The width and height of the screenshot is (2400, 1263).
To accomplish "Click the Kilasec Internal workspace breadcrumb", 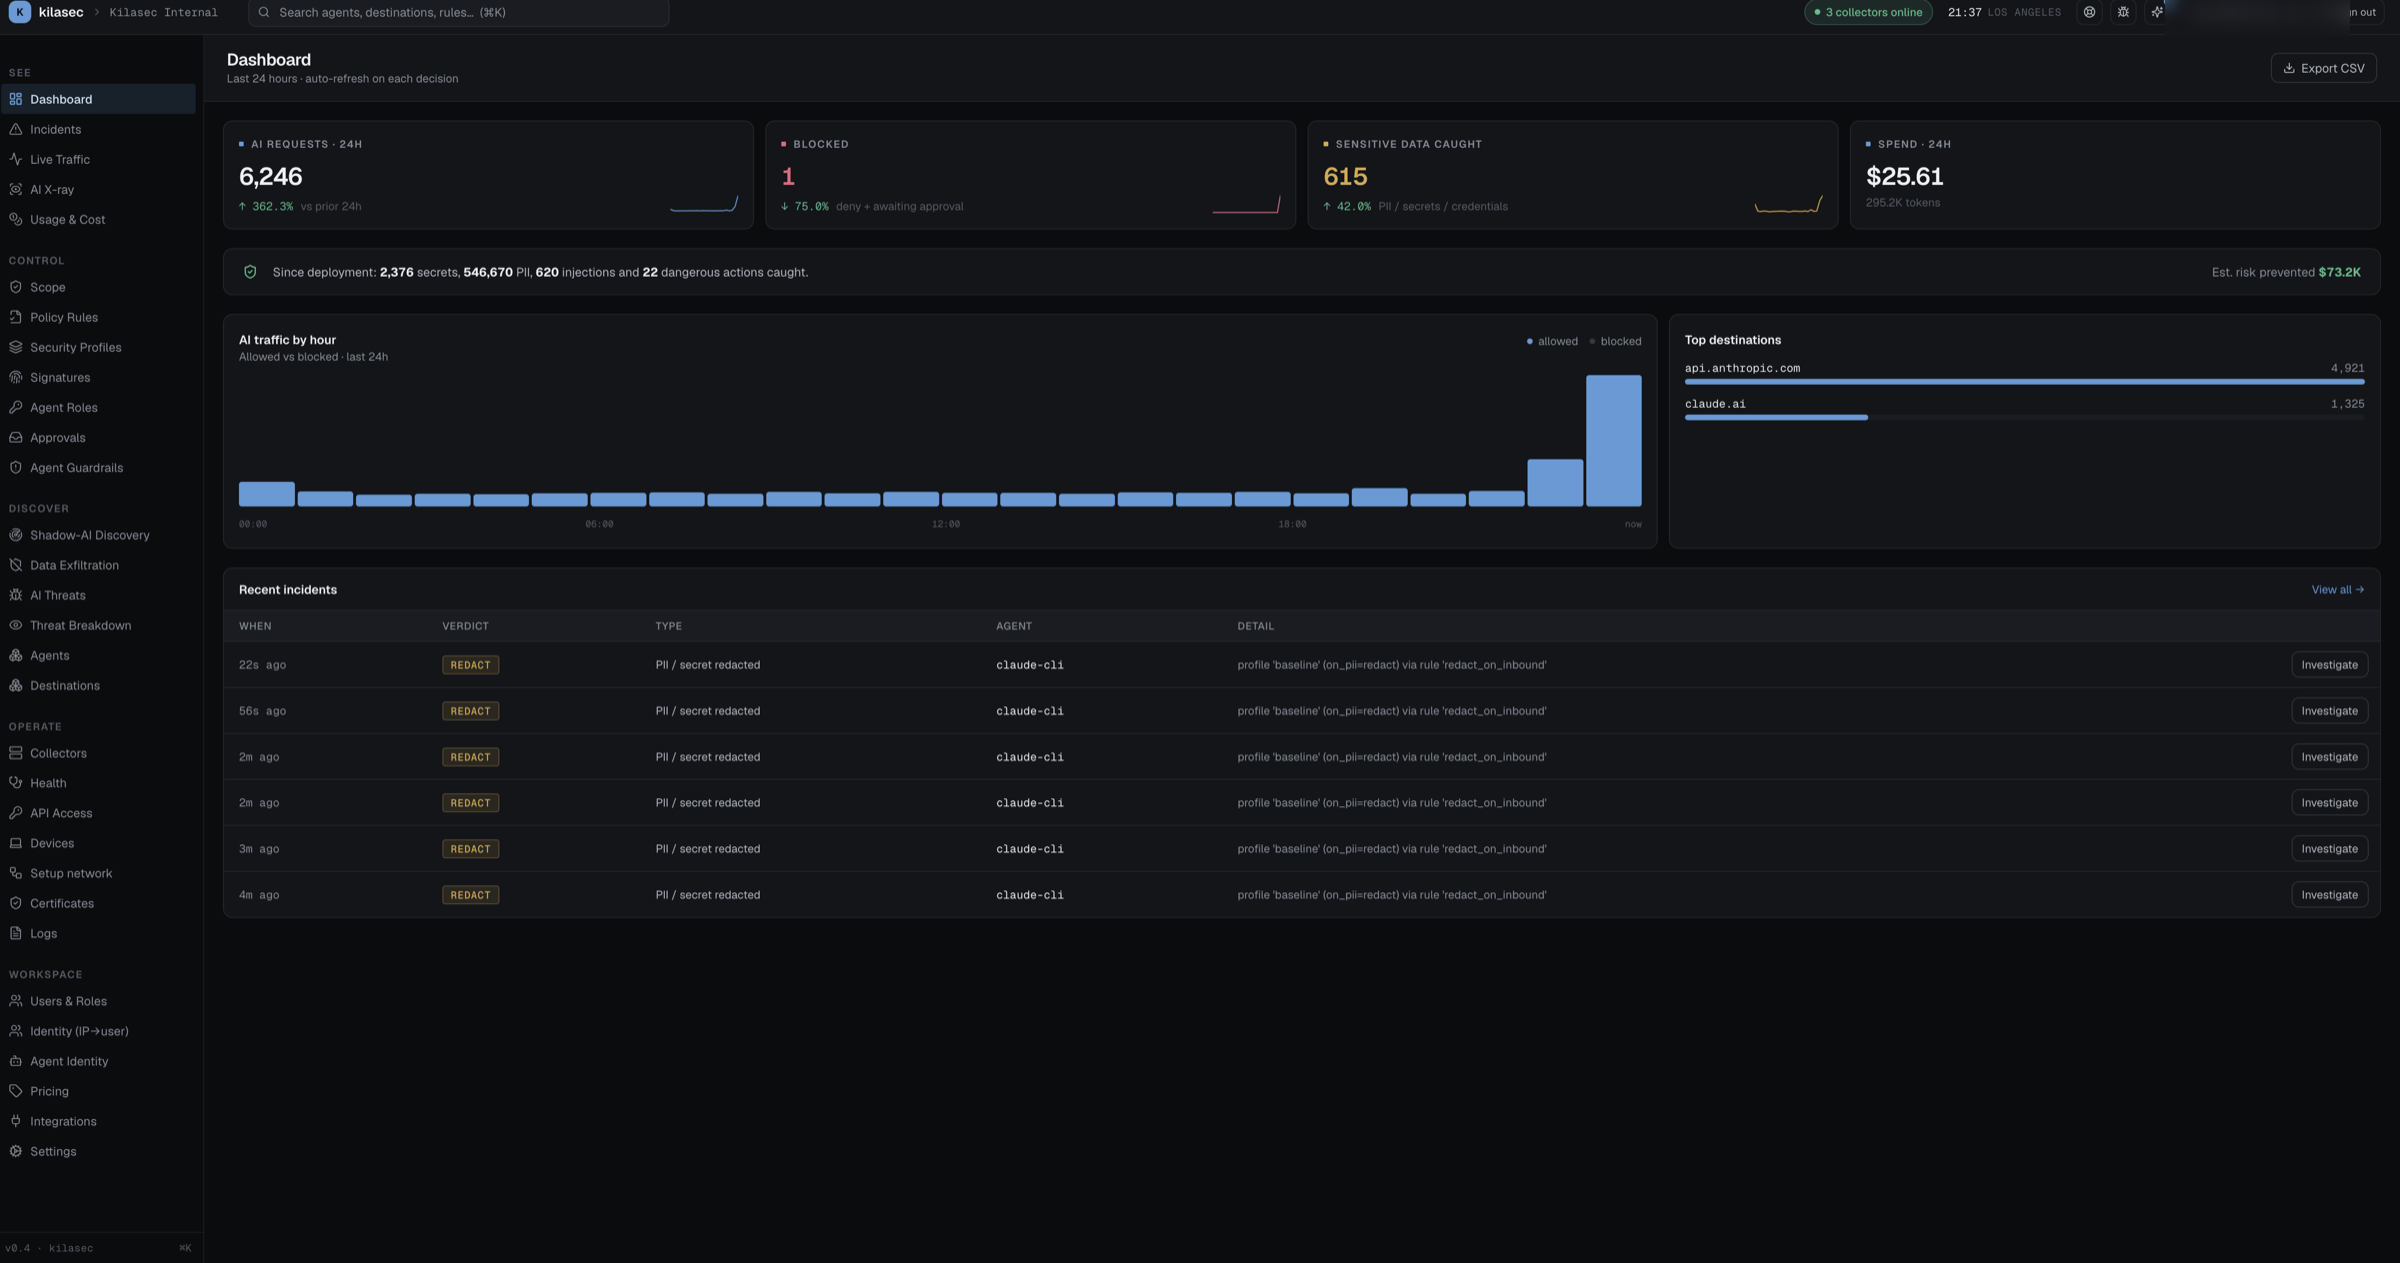I will tap(163, 12).
